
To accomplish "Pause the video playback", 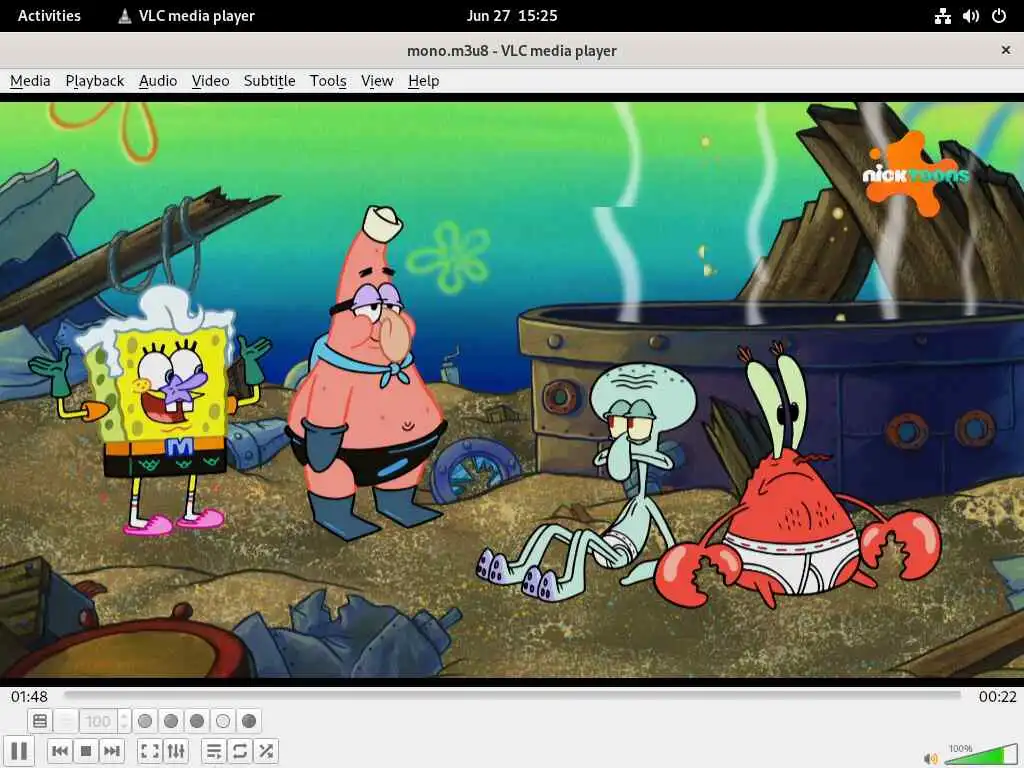I will pos(19,751).
